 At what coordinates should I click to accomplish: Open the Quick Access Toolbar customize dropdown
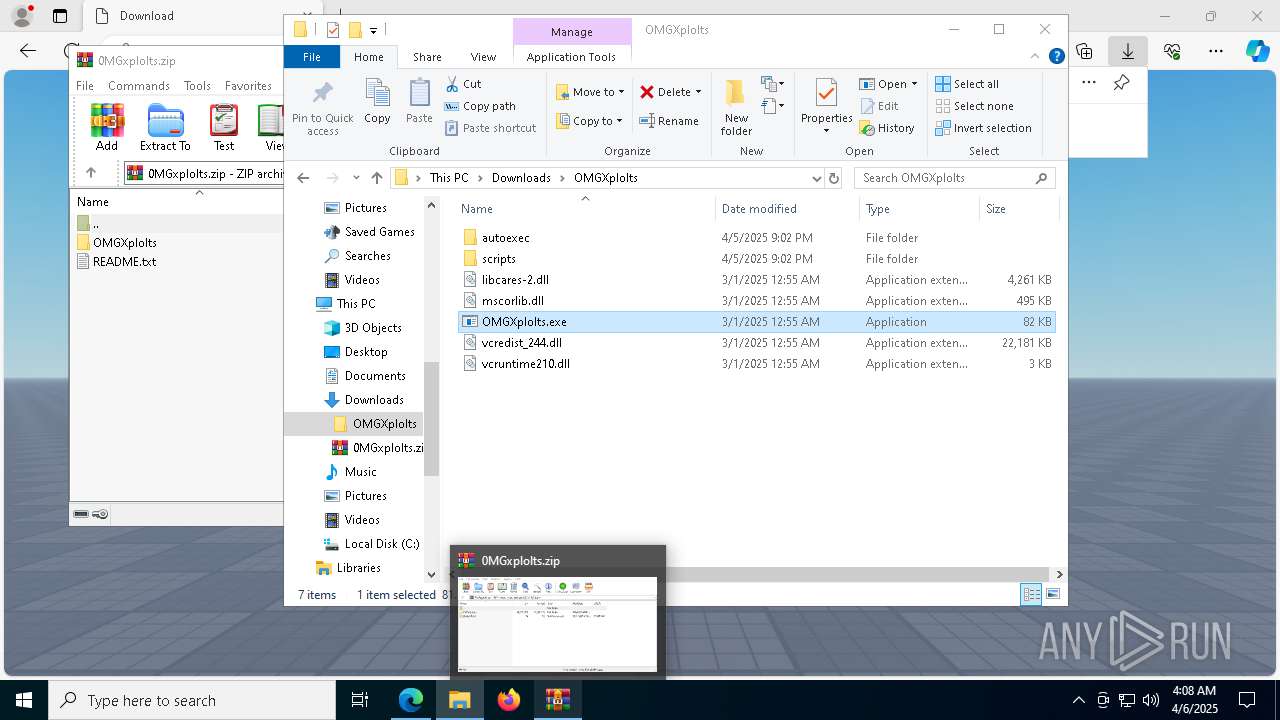373,31
